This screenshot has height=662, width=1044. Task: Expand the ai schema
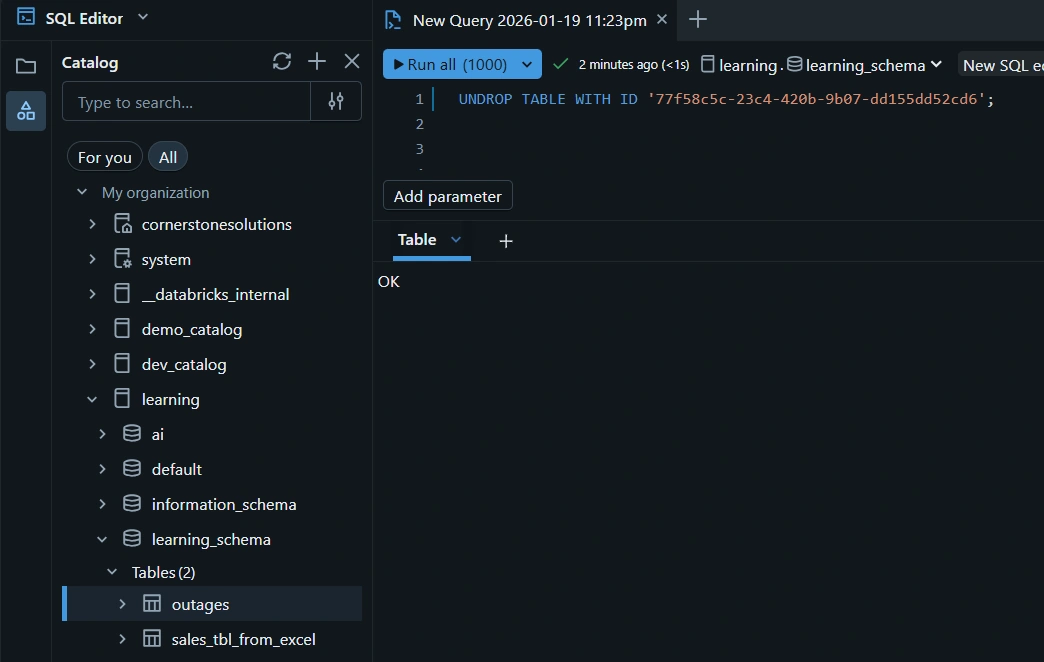pyautogui.click(x=103, y=434)
